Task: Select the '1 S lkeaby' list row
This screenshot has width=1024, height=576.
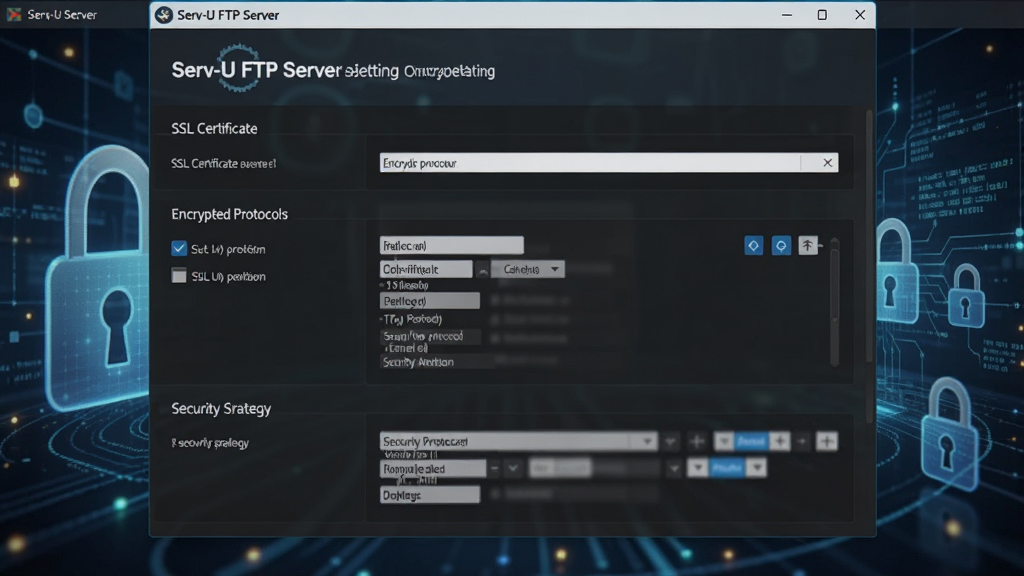Action: (406, 285)
